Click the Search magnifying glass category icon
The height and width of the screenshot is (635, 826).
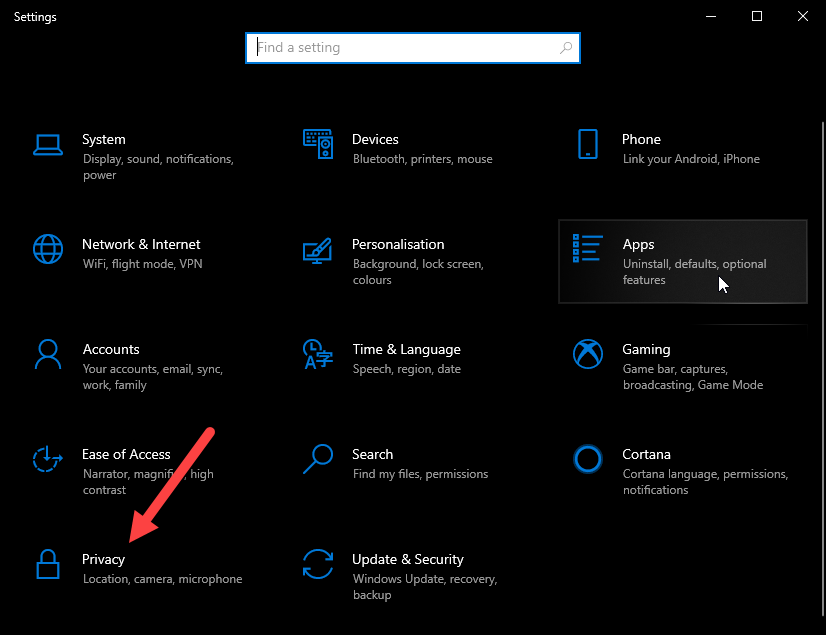point(318,459)
